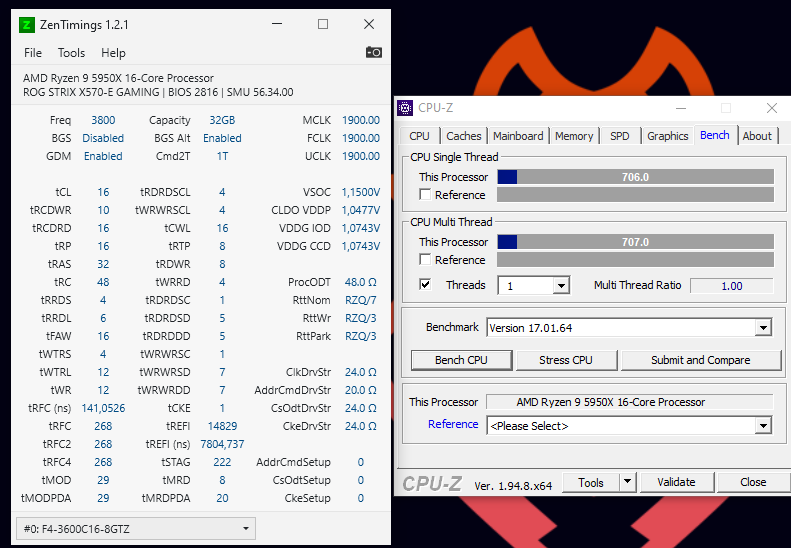Click the BGS Alt Enabled value

222,138
